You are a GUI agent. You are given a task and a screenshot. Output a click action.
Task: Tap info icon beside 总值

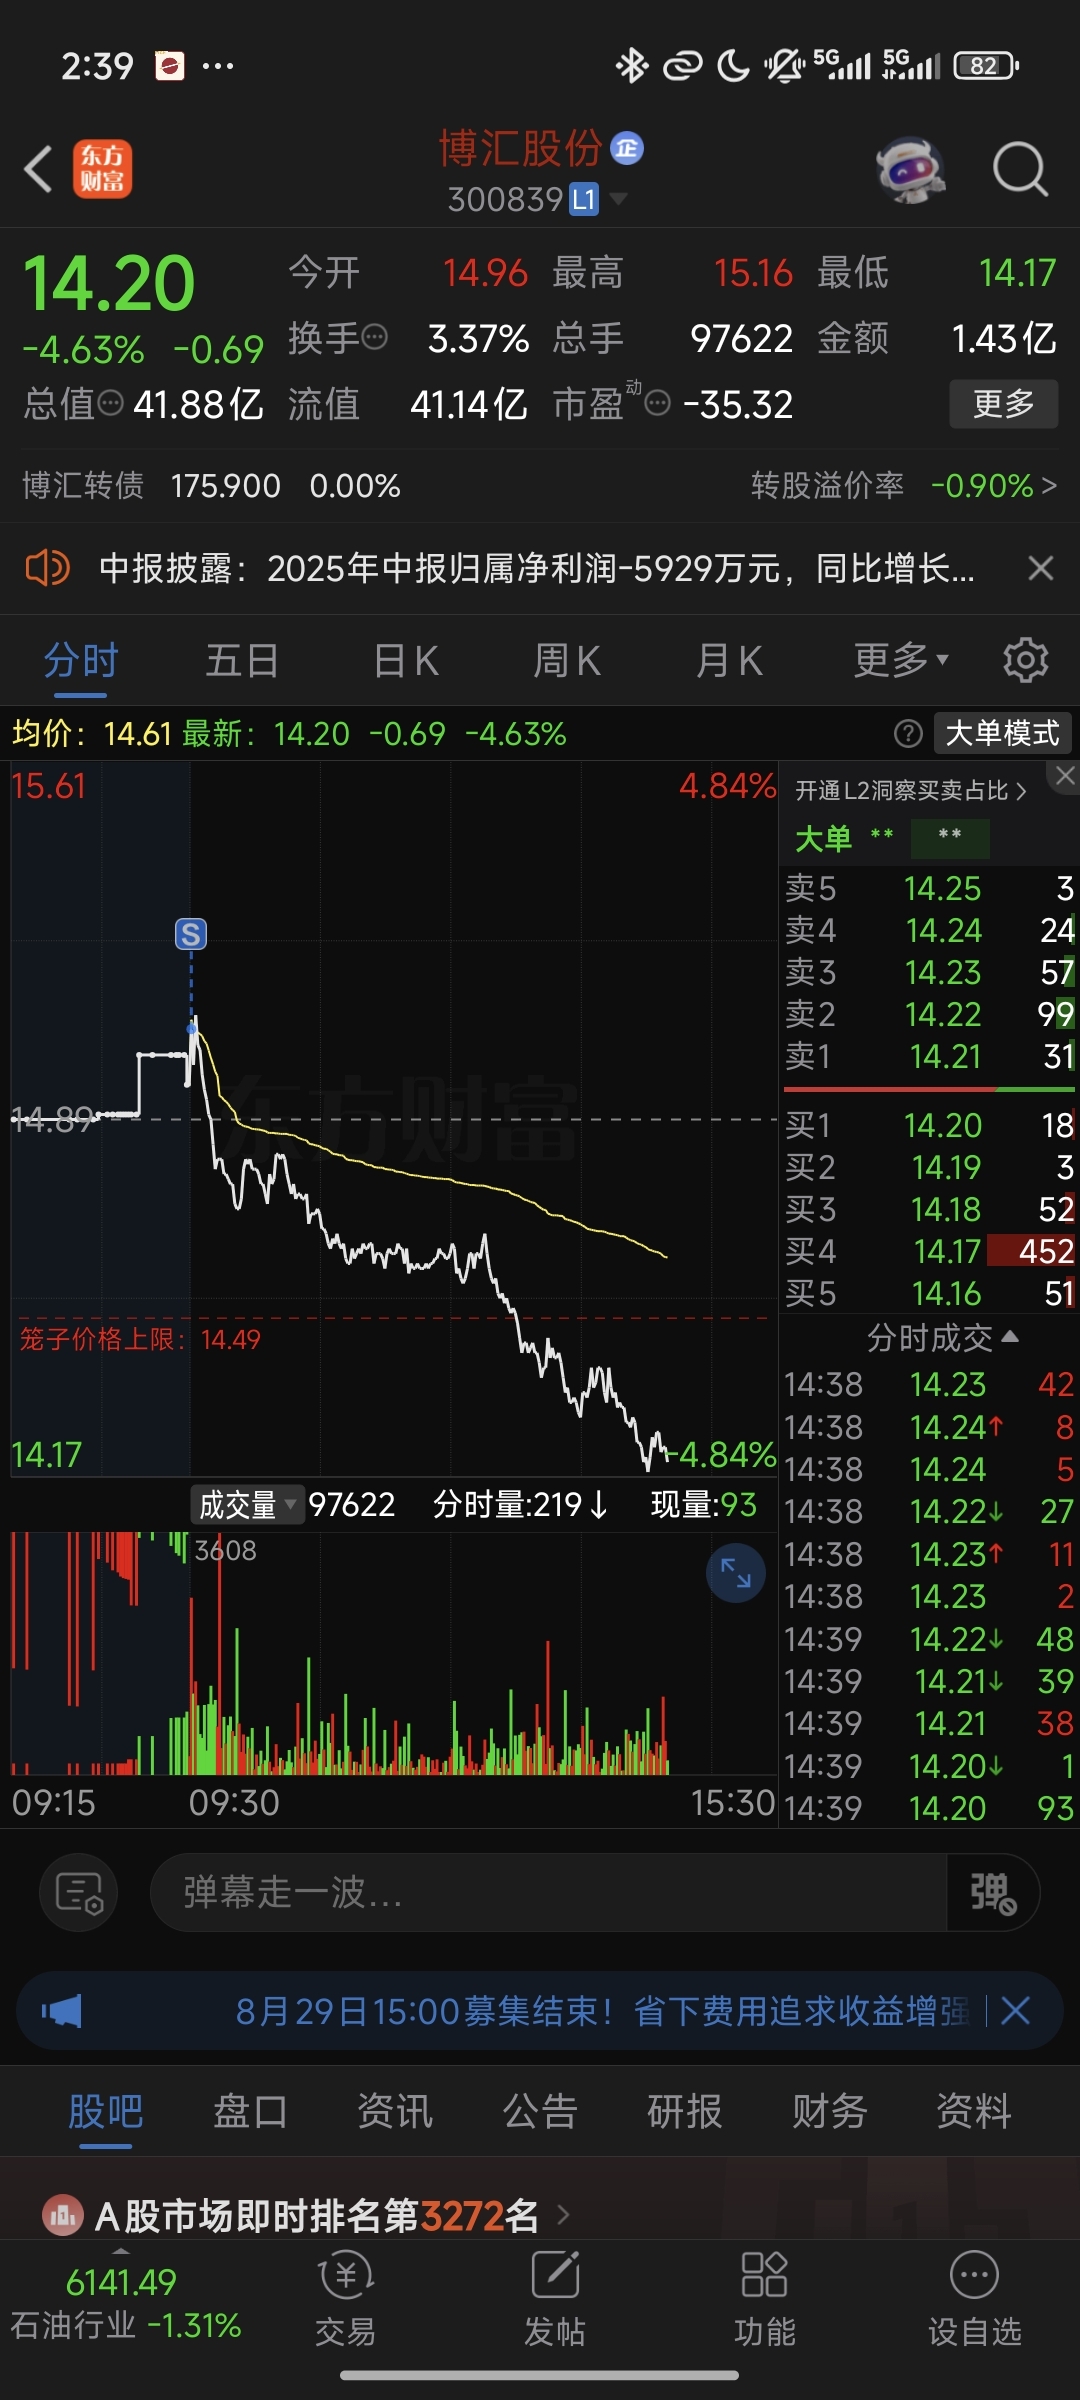(x=111, y=403)
